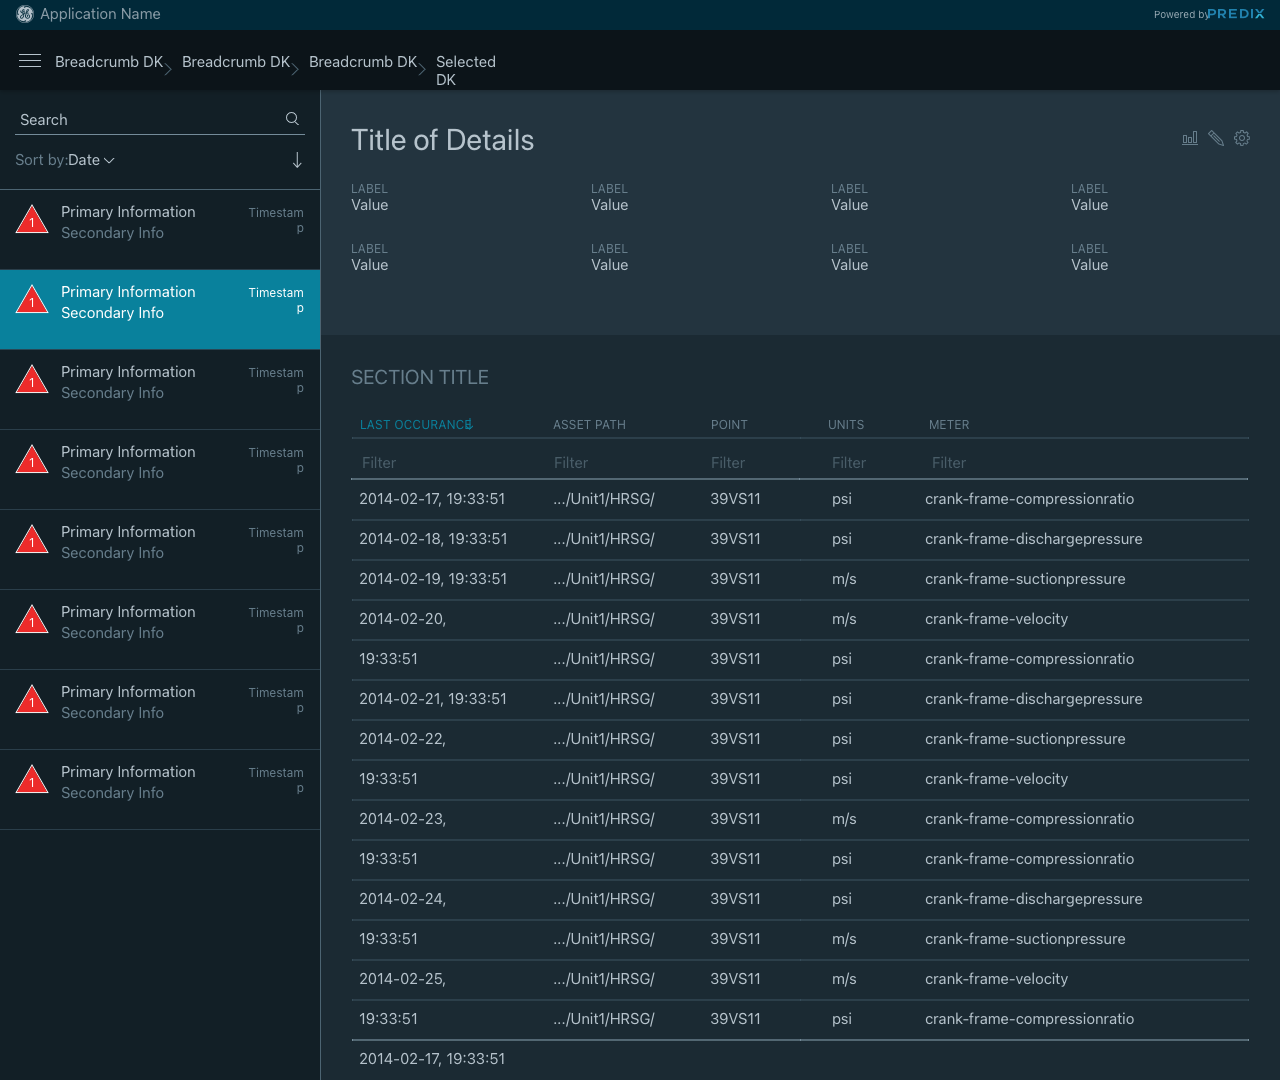Click the GE logo icon
This screenshot has width=1280, height=1080.
pyautogui.click(x=25, y=14)
